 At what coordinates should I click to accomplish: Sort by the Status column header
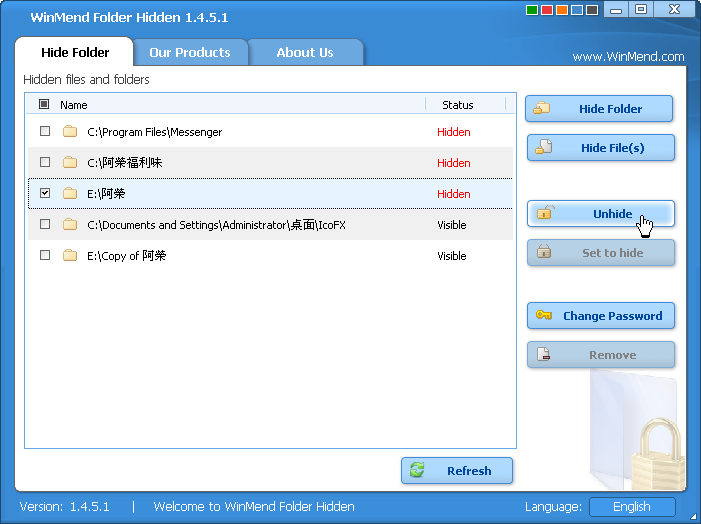pyautogui.click(x=458, y=105)
